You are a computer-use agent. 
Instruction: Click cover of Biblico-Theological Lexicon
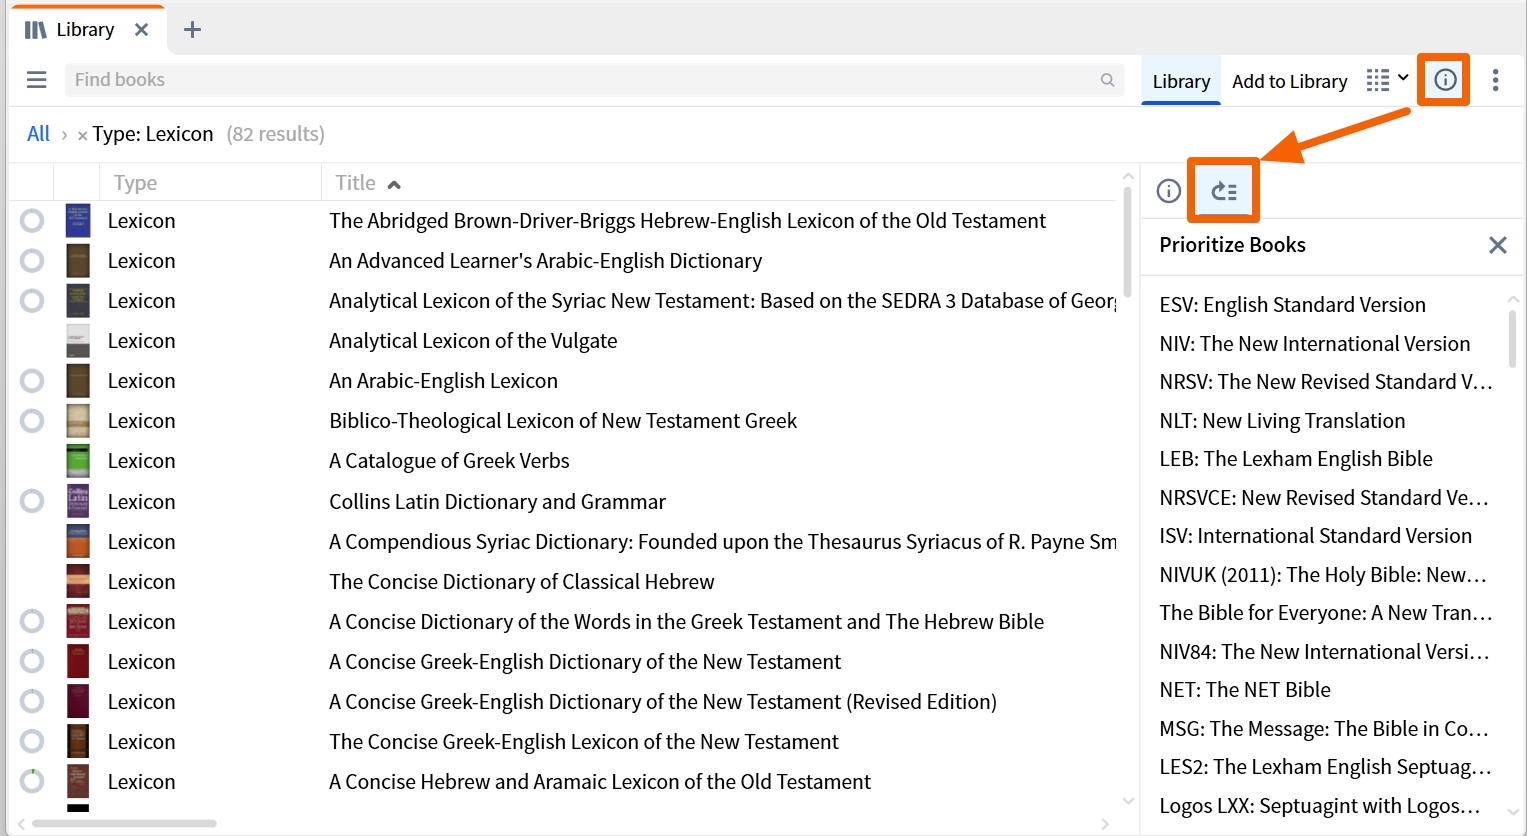pyautogui.click(x=78, y=421)
